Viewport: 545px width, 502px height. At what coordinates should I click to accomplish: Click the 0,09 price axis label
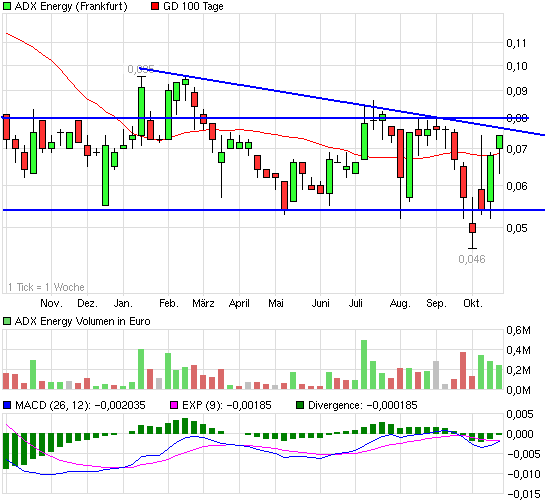point(516,91)
